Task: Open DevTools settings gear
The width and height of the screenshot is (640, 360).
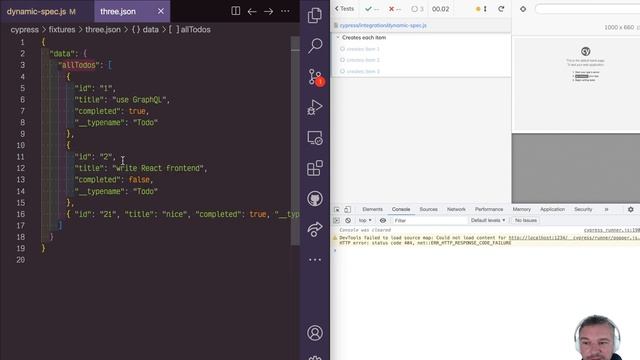Action: (631, 209)
